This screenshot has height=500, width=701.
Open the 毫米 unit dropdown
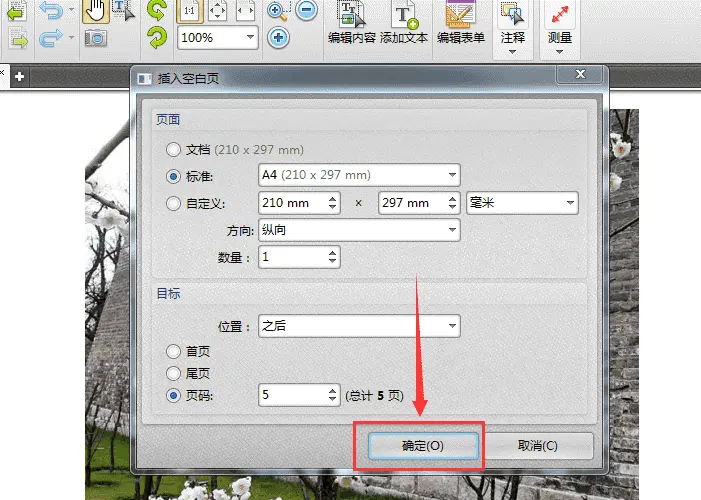pos(522,203)
